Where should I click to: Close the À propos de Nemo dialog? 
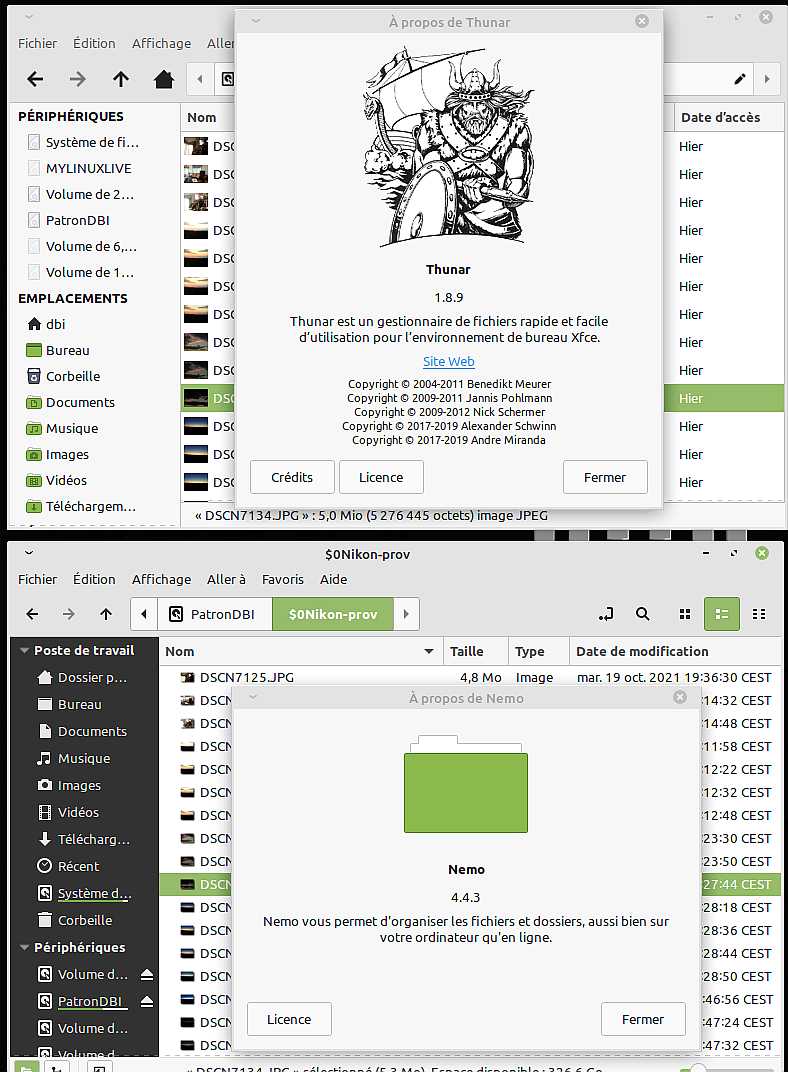(x=680, y=697)
